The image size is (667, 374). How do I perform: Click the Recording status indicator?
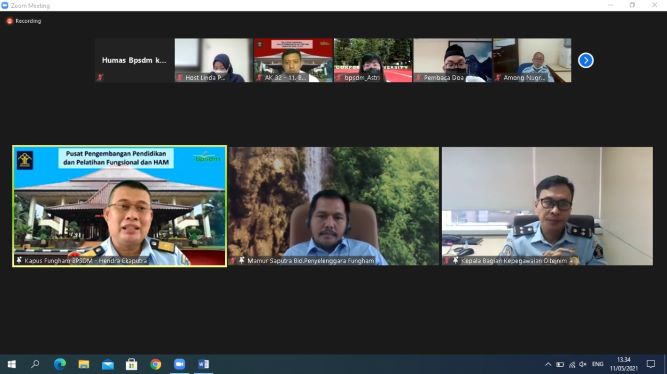tap(24, 21)
